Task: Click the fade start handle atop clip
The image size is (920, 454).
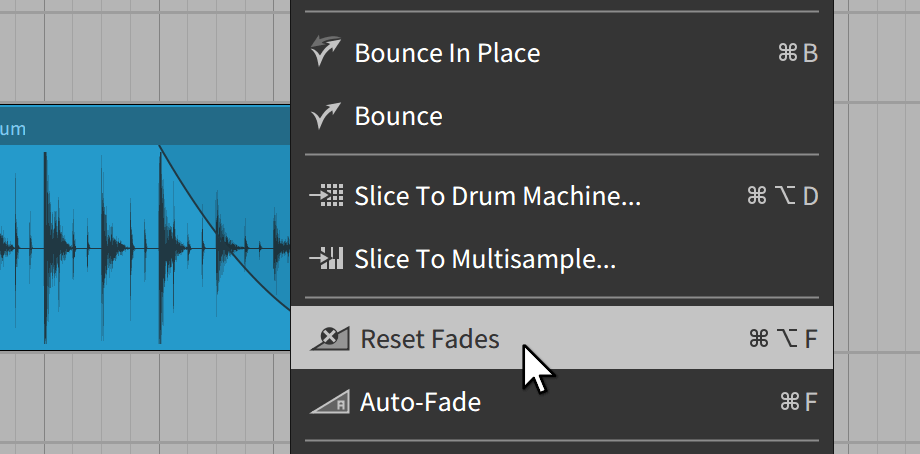Action: (161, 147)
